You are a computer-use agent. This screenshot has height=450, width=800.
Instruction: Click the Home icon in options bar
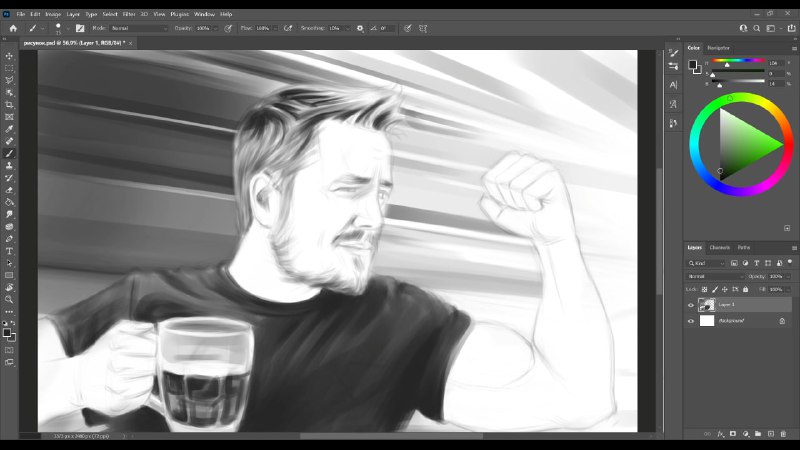click(13, 28)
